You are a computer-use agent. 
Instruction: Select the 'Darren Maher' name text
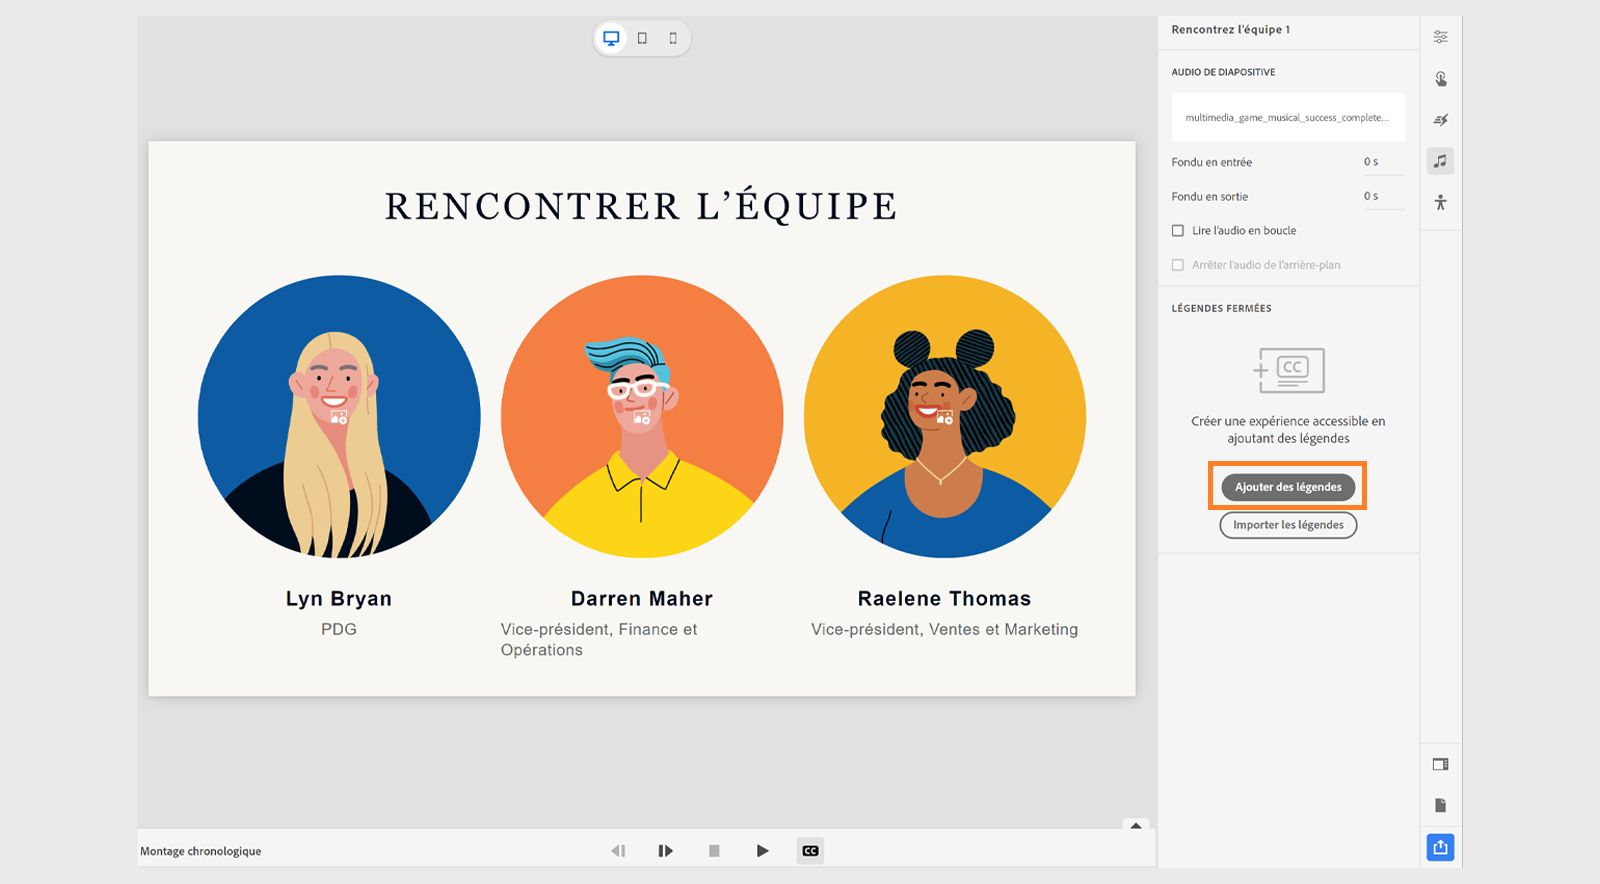[642, 599]
